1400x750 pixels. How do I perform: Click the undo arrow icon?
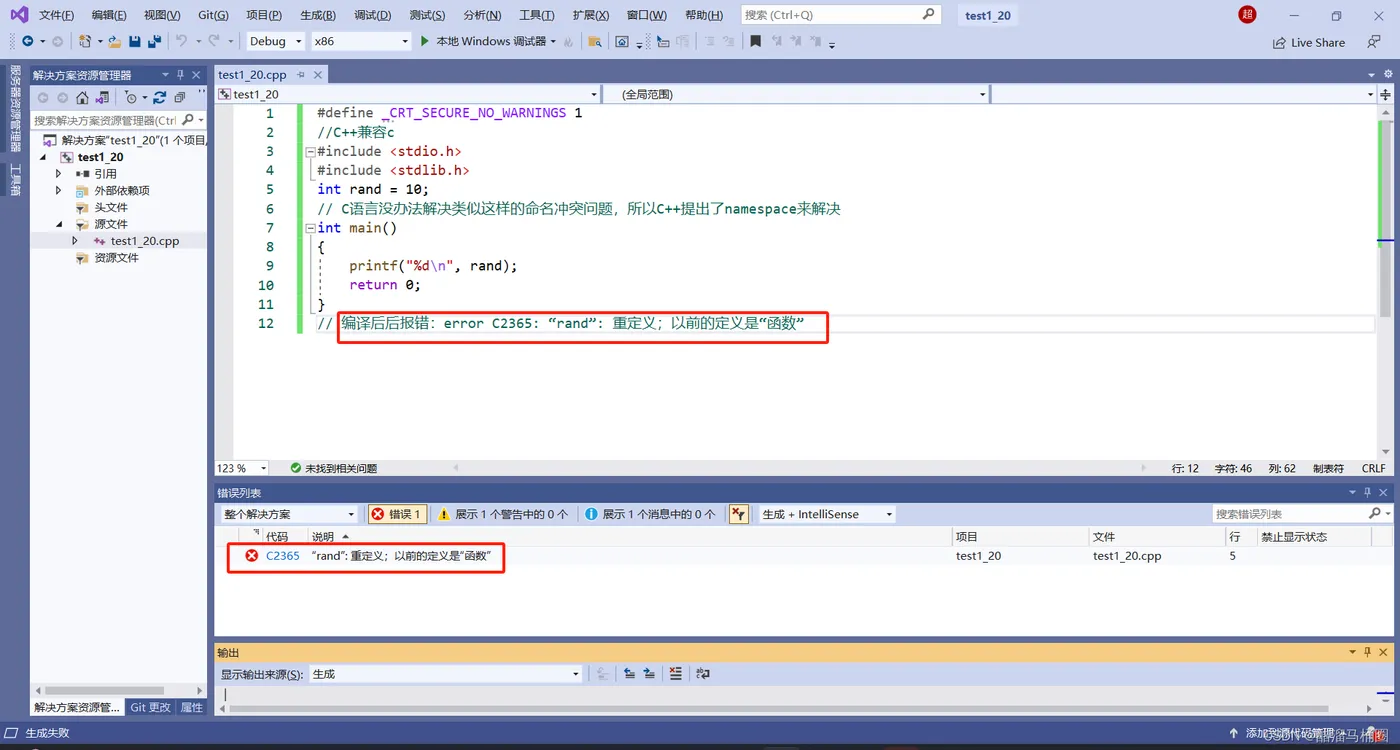[181, 41]
